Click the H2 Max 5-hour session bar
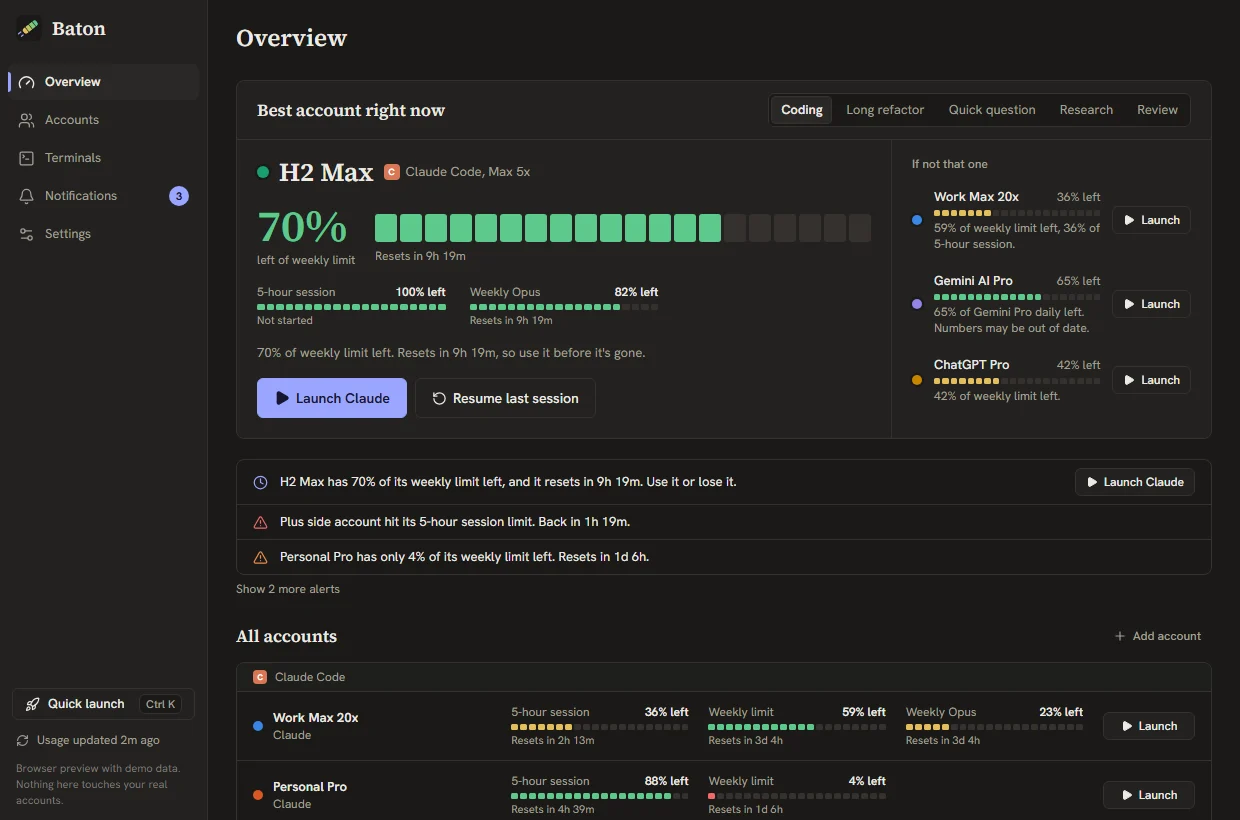Viewport: 1240px width, 820px height. pos(352,307)
